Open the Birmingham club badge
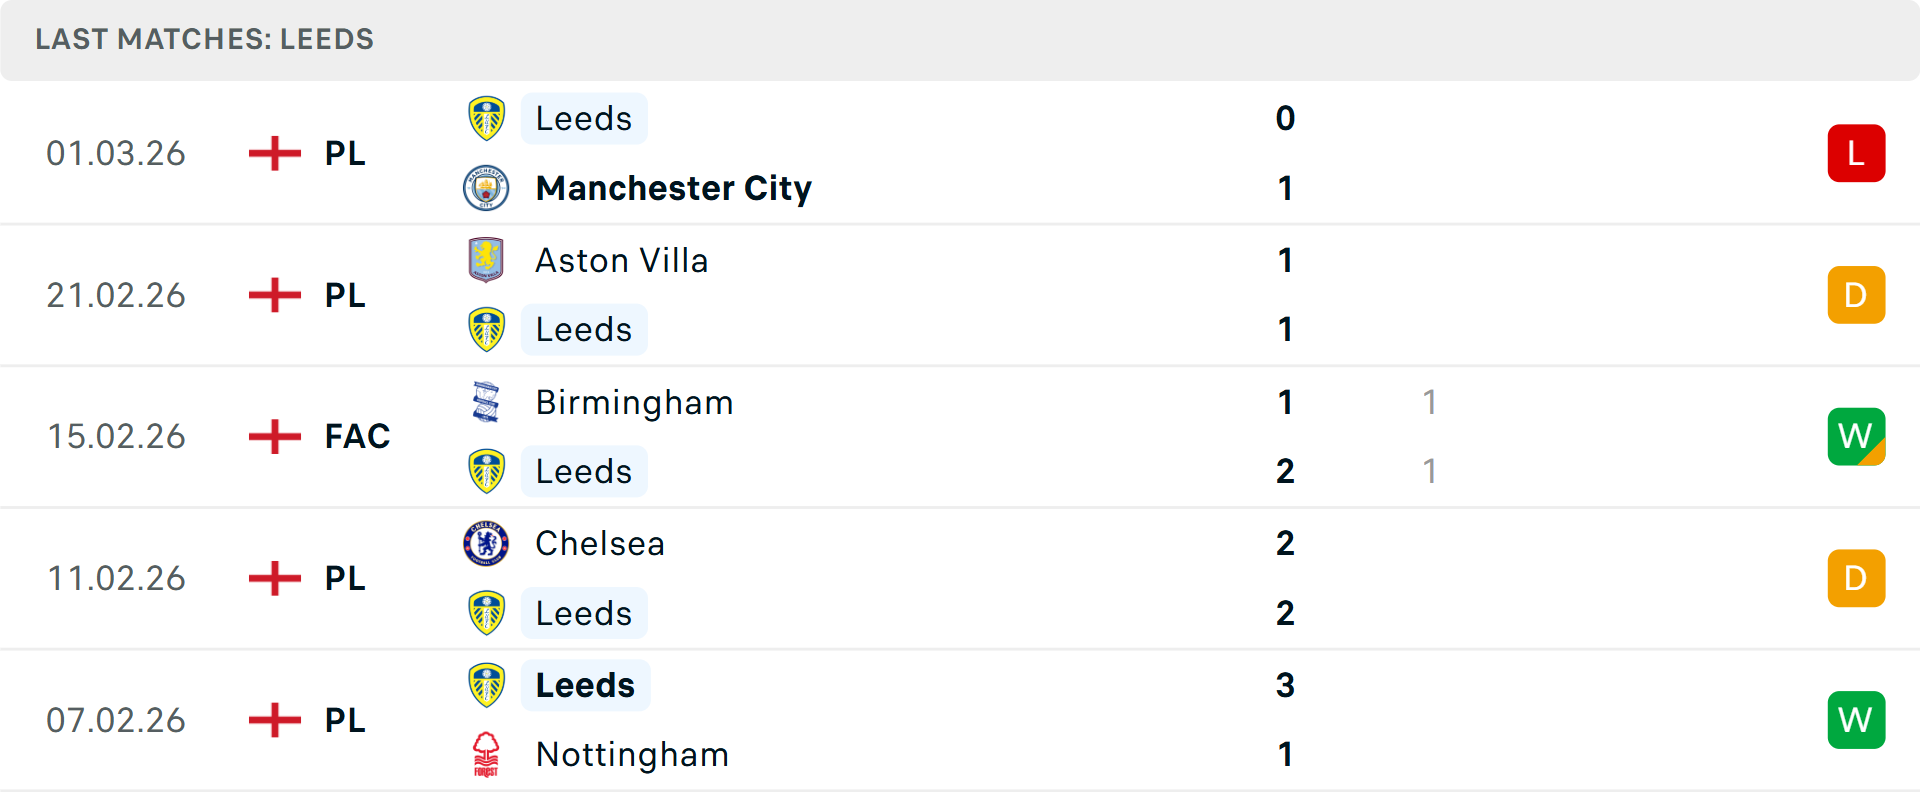 point(486,402)
